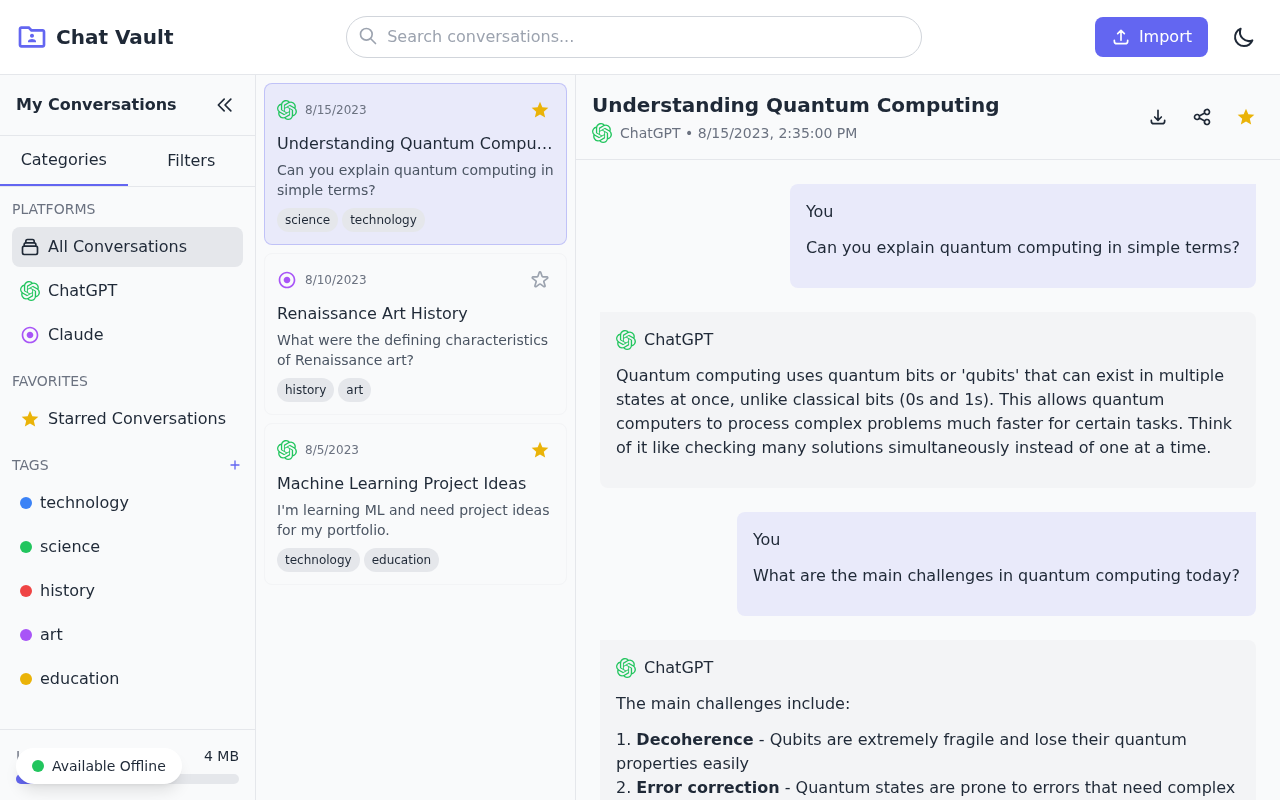The image size is (1280, 800).
Task: Switch to the Filters tab
Action: [x=191, y=161]
